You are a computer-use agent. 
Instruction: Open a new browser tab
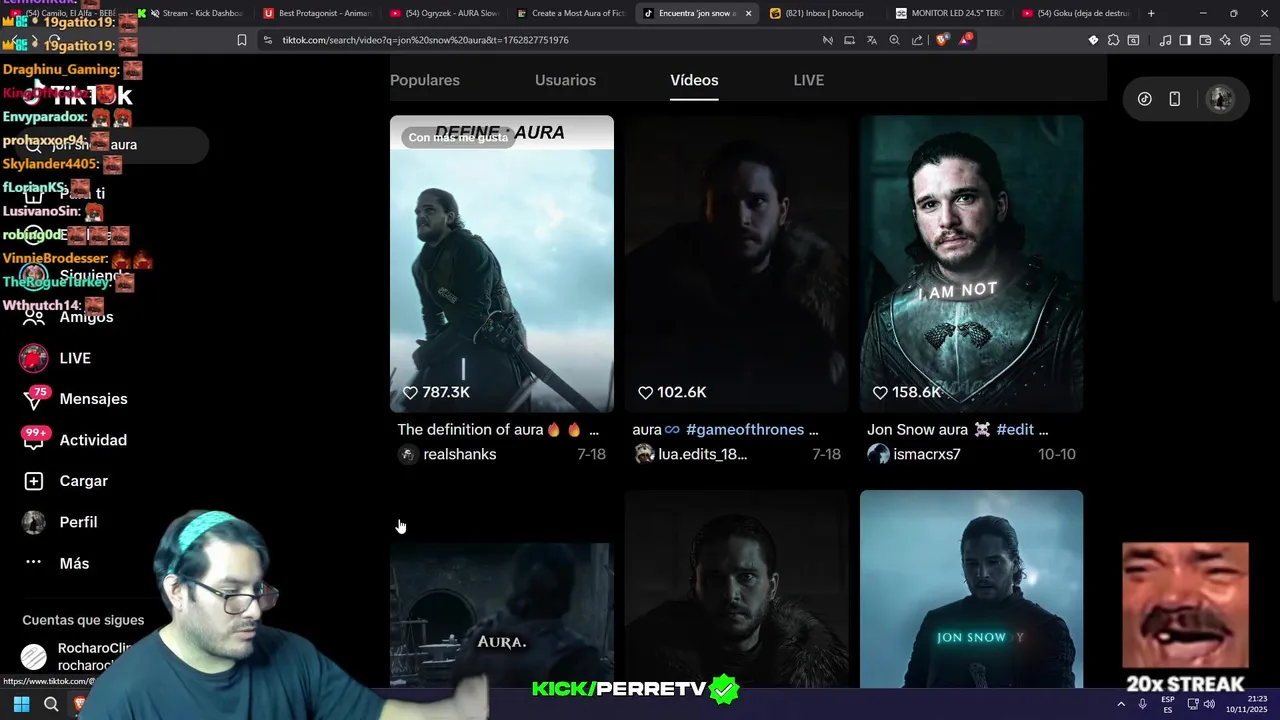click(x=1151, y=13)
